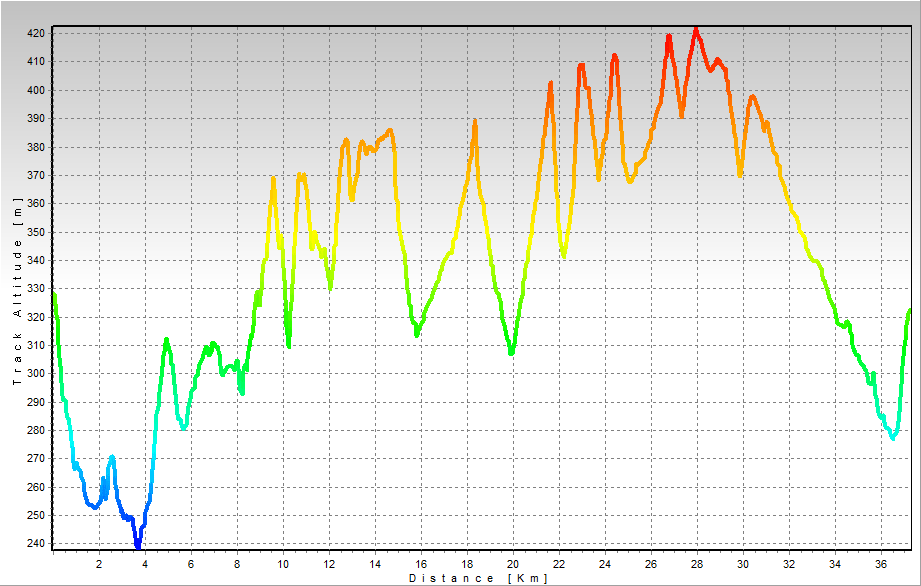Select the orange peak near 21.6 km
This screenshot has height=586, width=921.
(550, 84)
